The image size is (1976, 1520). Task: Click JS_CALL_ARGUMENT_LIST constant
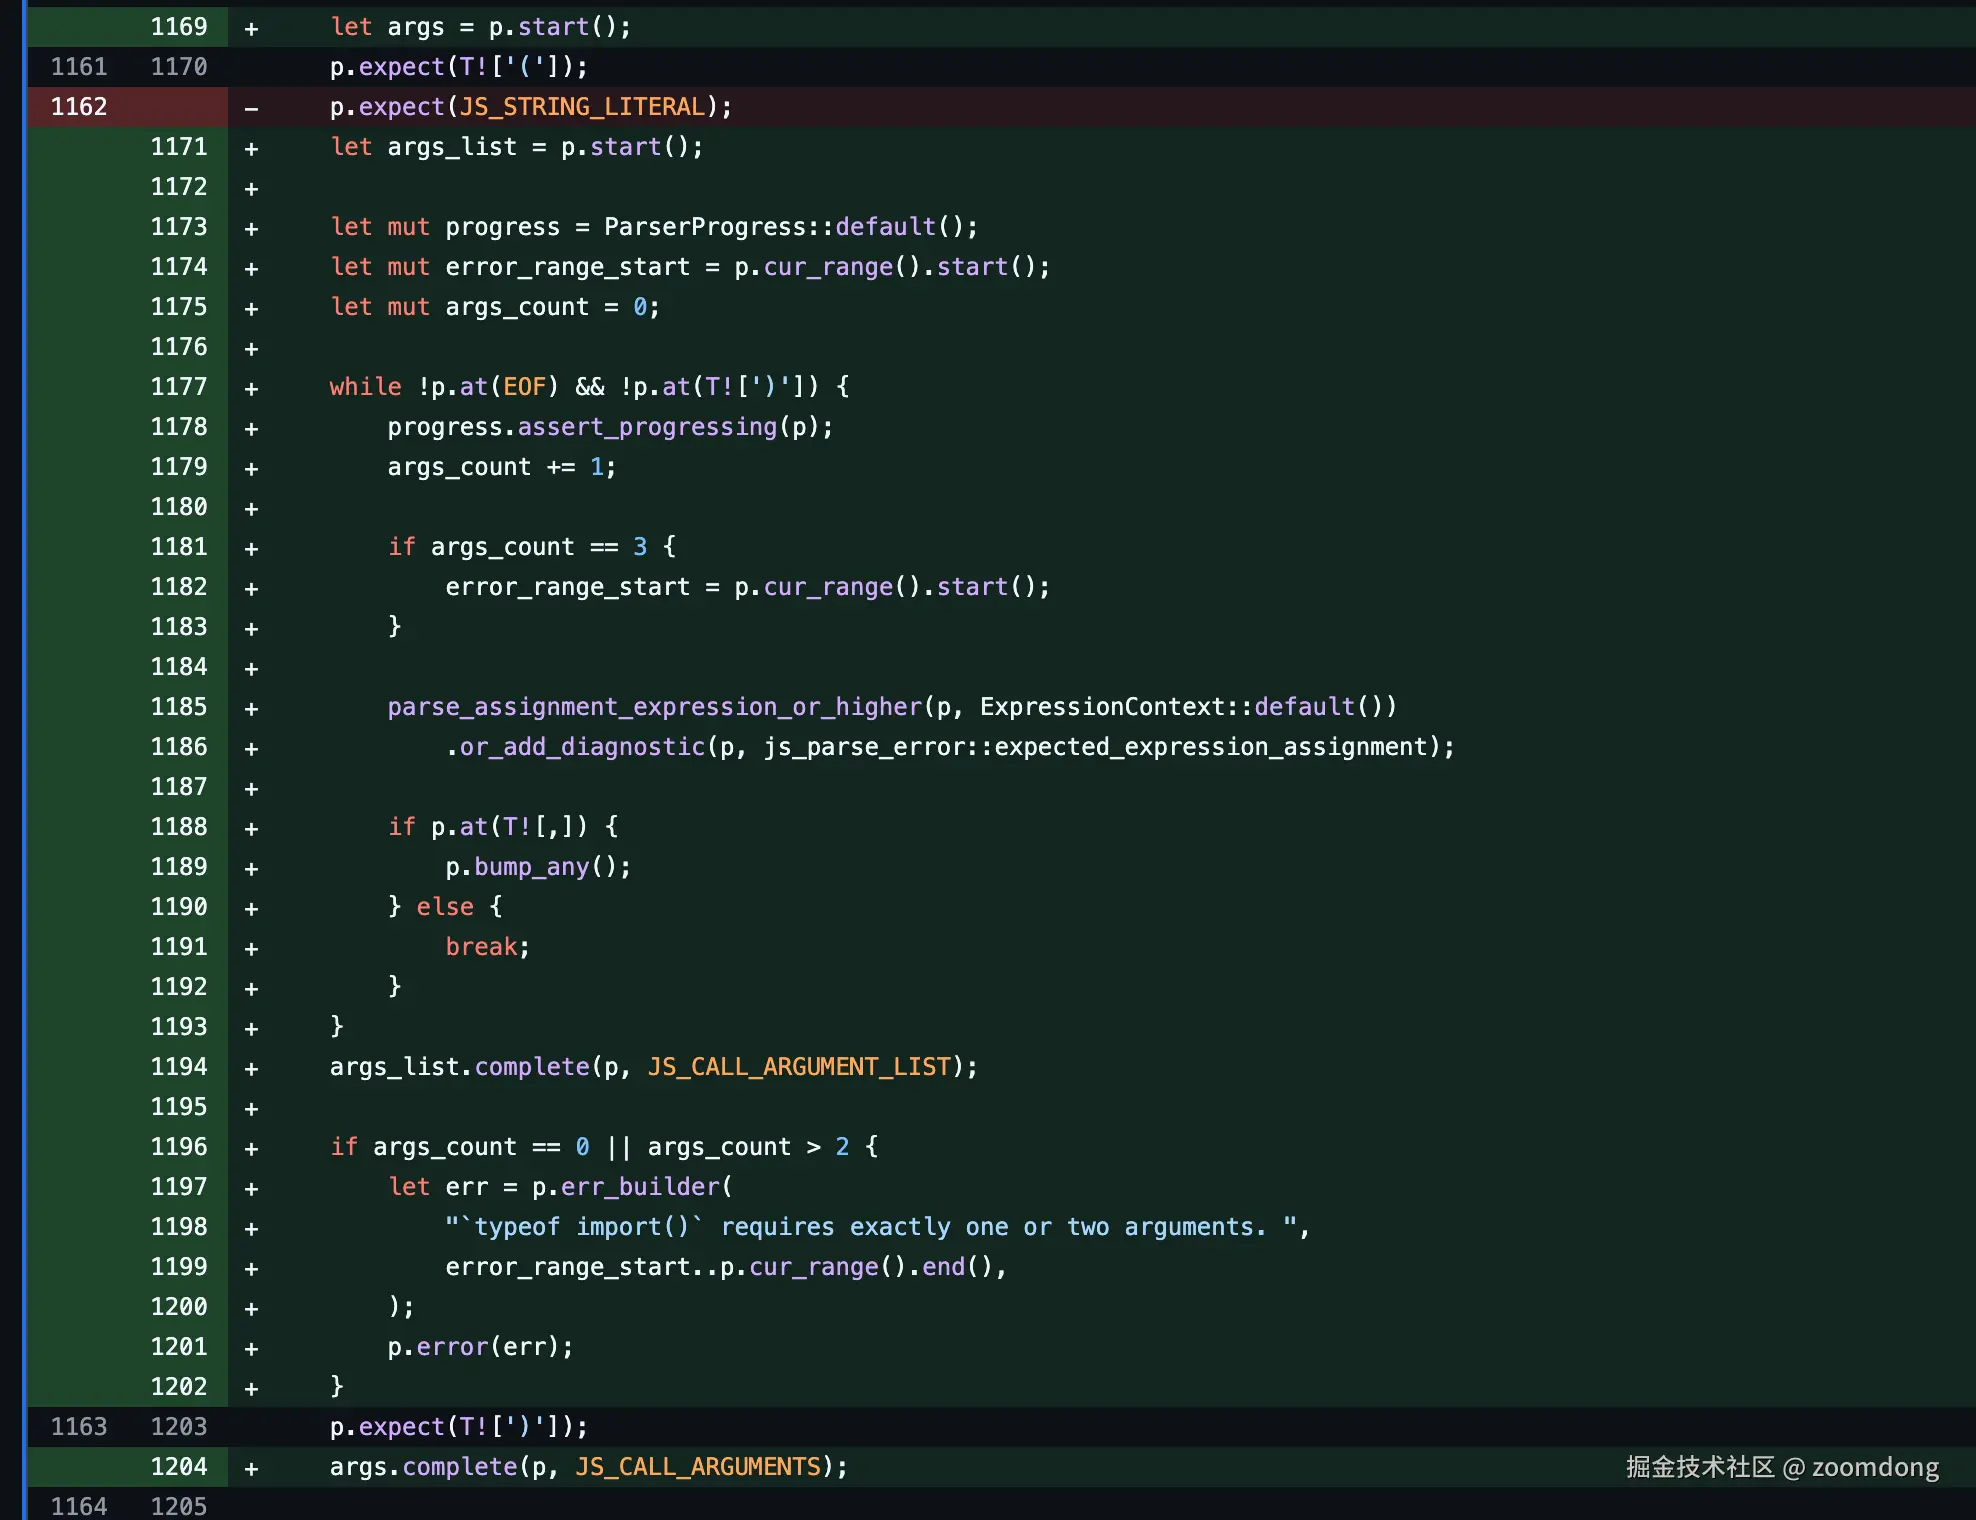pos(798,1067)
